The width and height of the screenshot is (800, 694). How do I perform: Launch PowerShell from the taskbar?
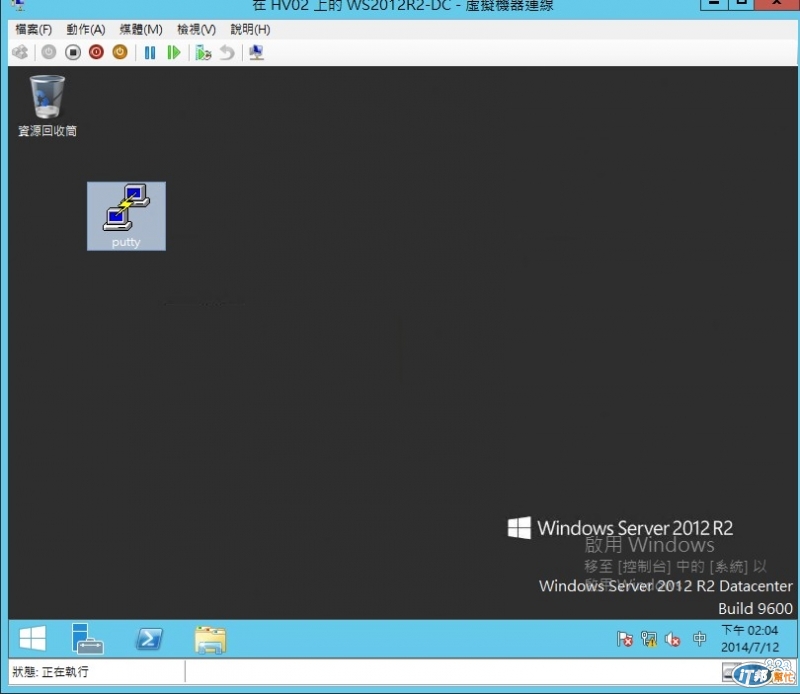point(149,638)
